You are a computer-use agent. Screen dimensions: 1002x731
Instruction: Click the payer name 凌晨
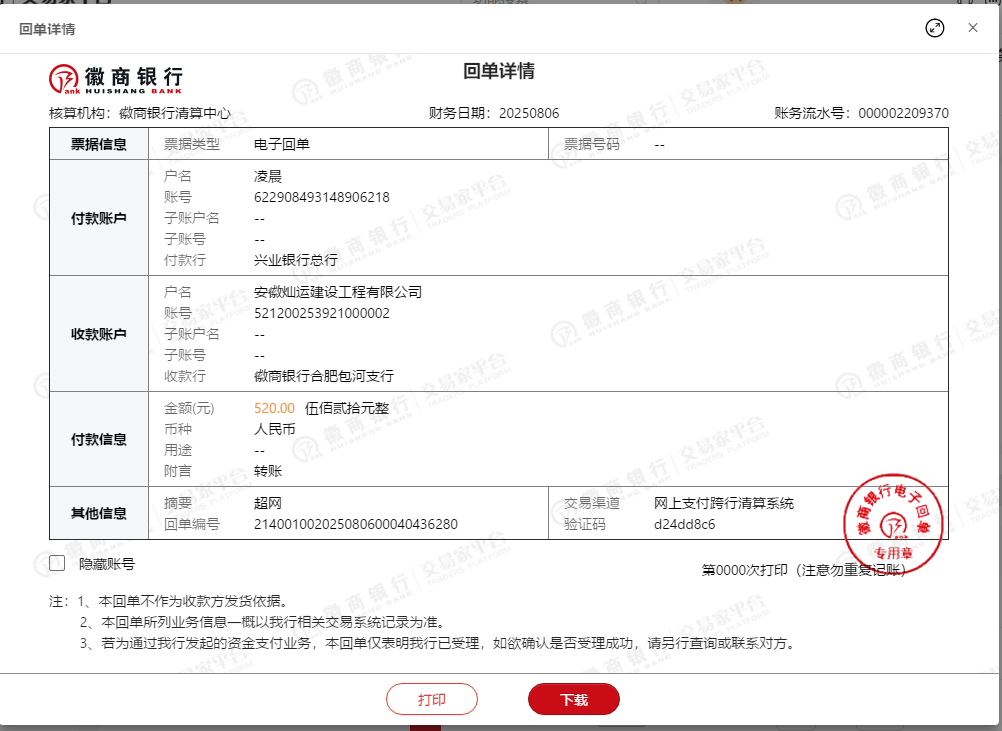[268, 176]
